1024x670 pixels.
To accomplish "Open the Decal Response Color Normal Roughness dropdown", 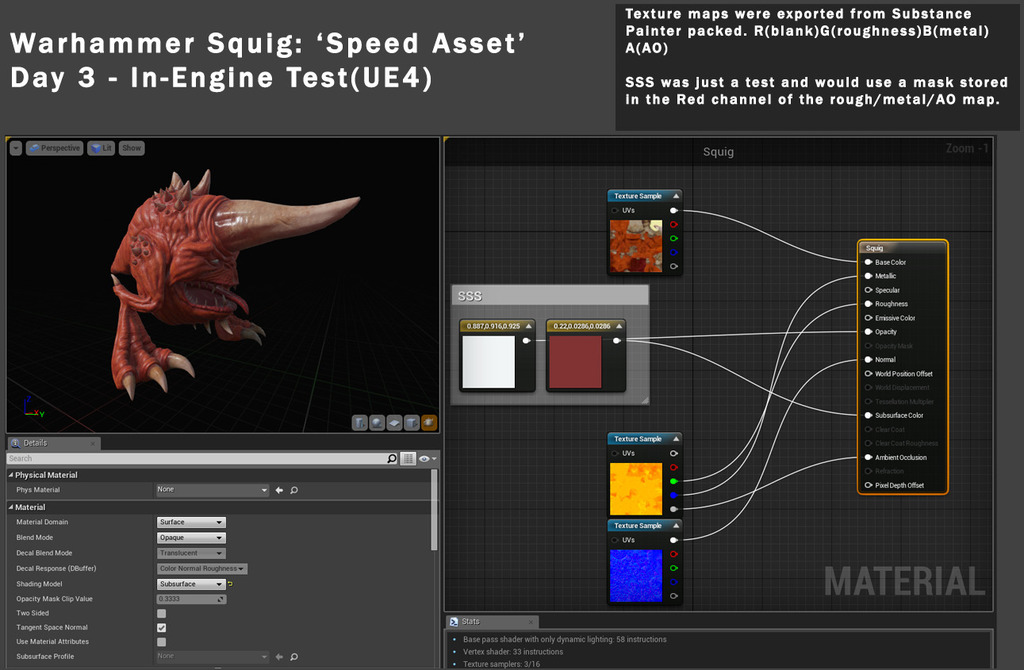I will click(x=202, y=569).
